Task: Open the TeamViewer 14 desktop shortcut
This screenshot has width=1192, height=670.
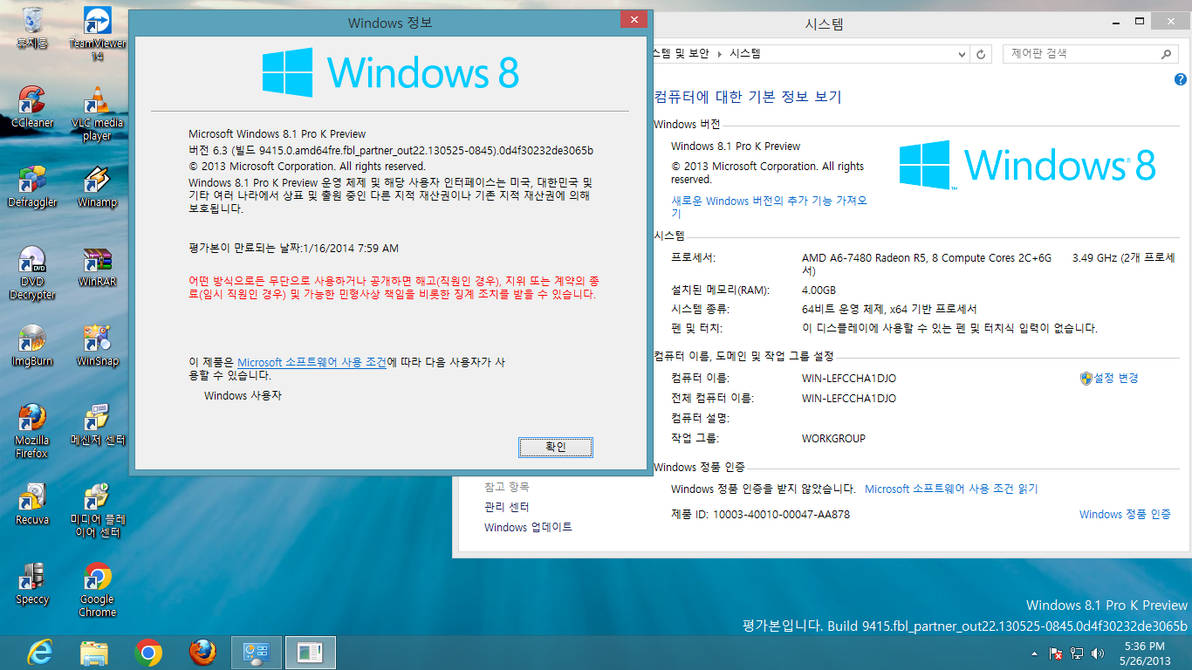Action: point(97,33)
